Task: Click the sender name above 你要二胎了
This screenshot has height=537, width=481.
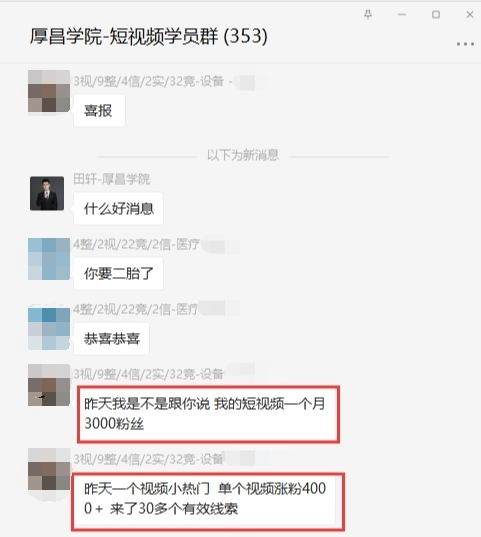Action: [136, 244]
